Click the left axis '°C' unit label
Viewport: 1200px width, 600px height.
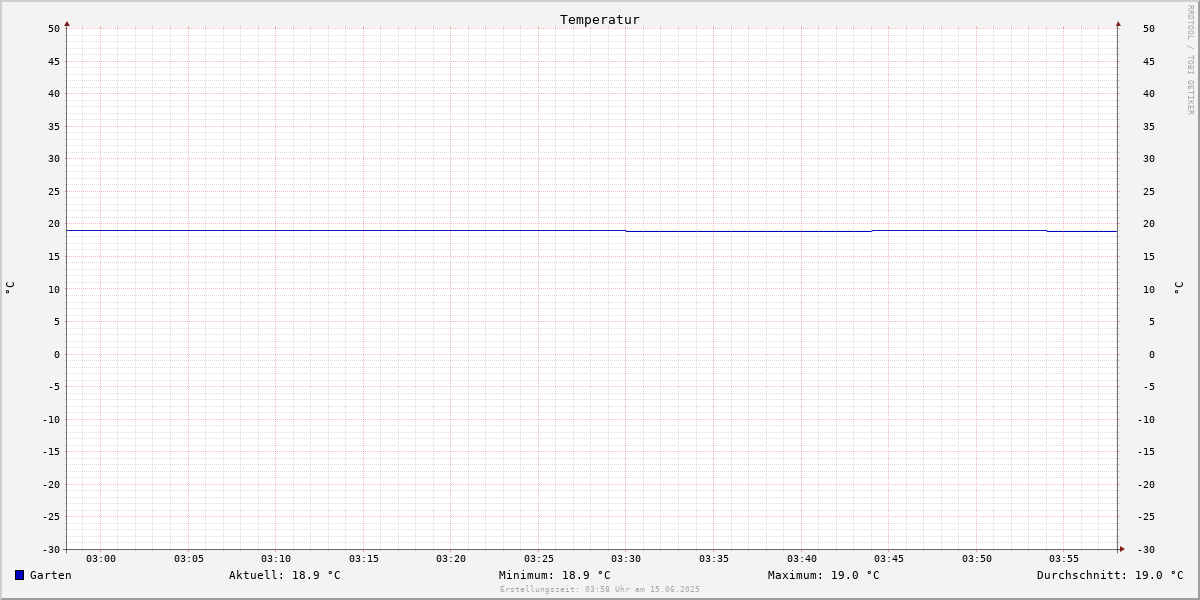pyautogui.click(x=10, y=288)
